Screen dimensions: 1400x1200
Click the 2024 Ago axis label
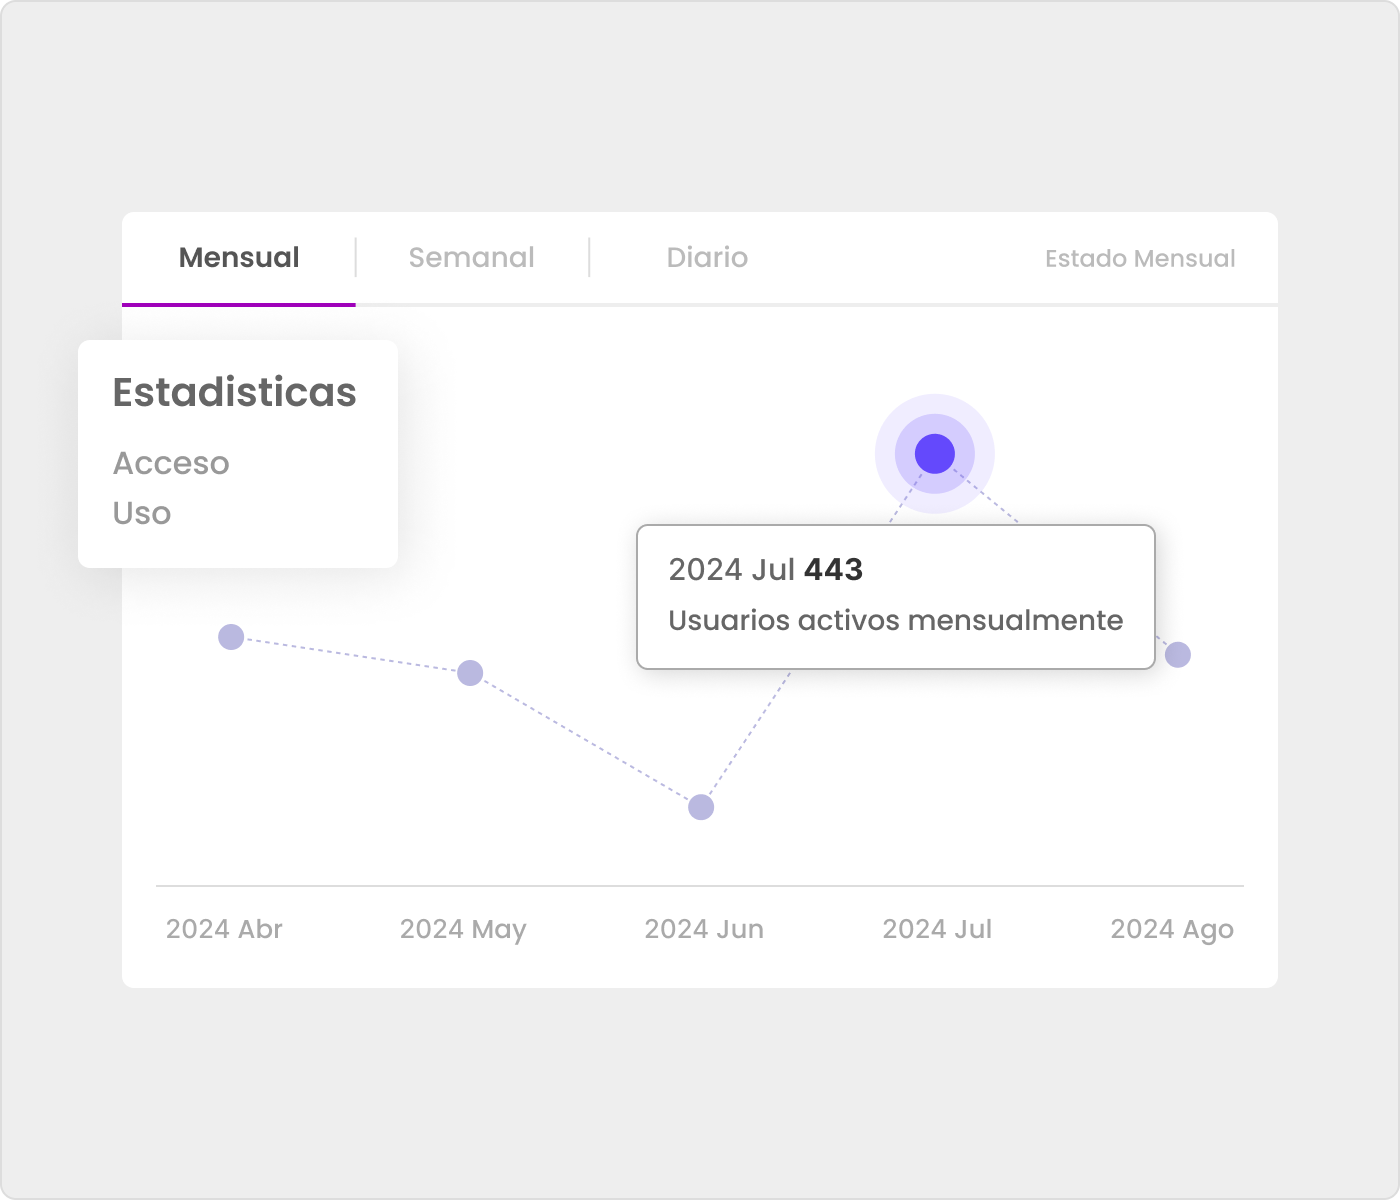tap(1172, 929)
